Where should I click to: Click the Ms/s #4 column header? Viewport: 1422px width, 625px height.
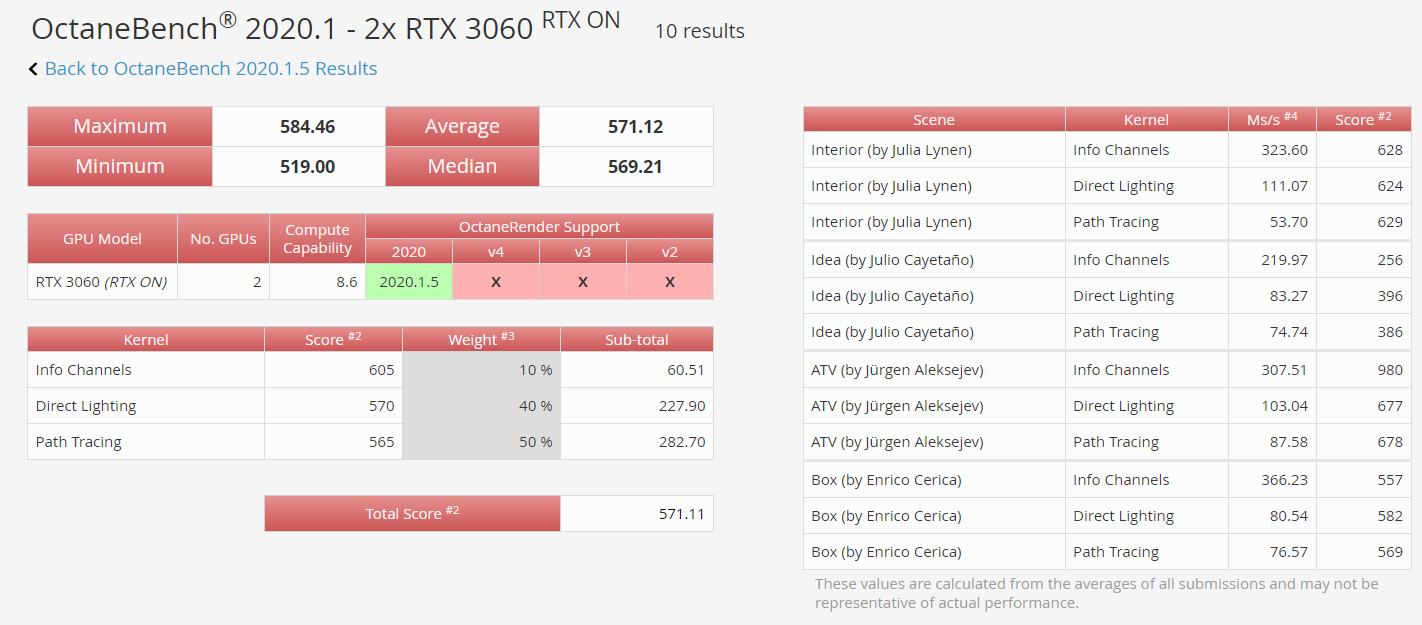click(1272, 119)
